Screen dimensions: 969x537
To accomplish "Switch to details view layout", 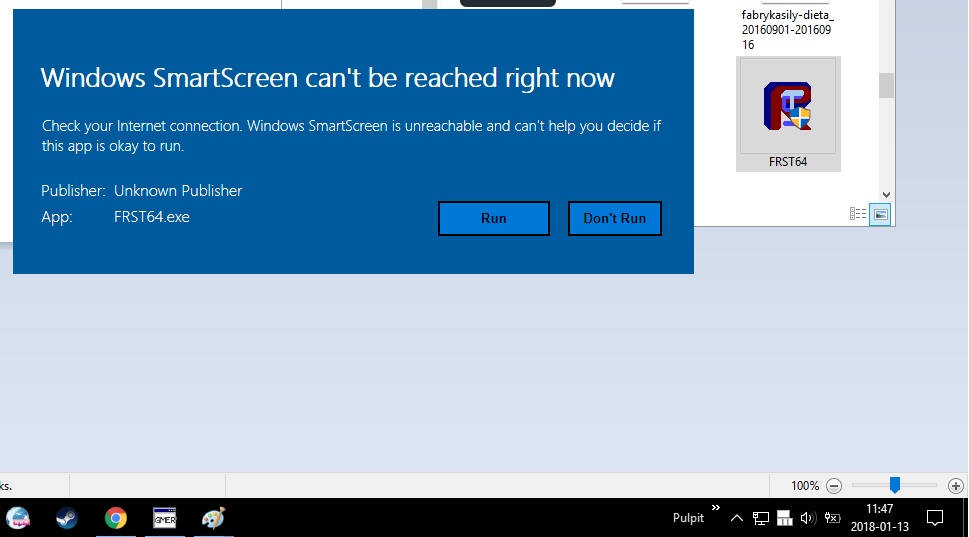I will pyautogui.click(x=857, y=214).
